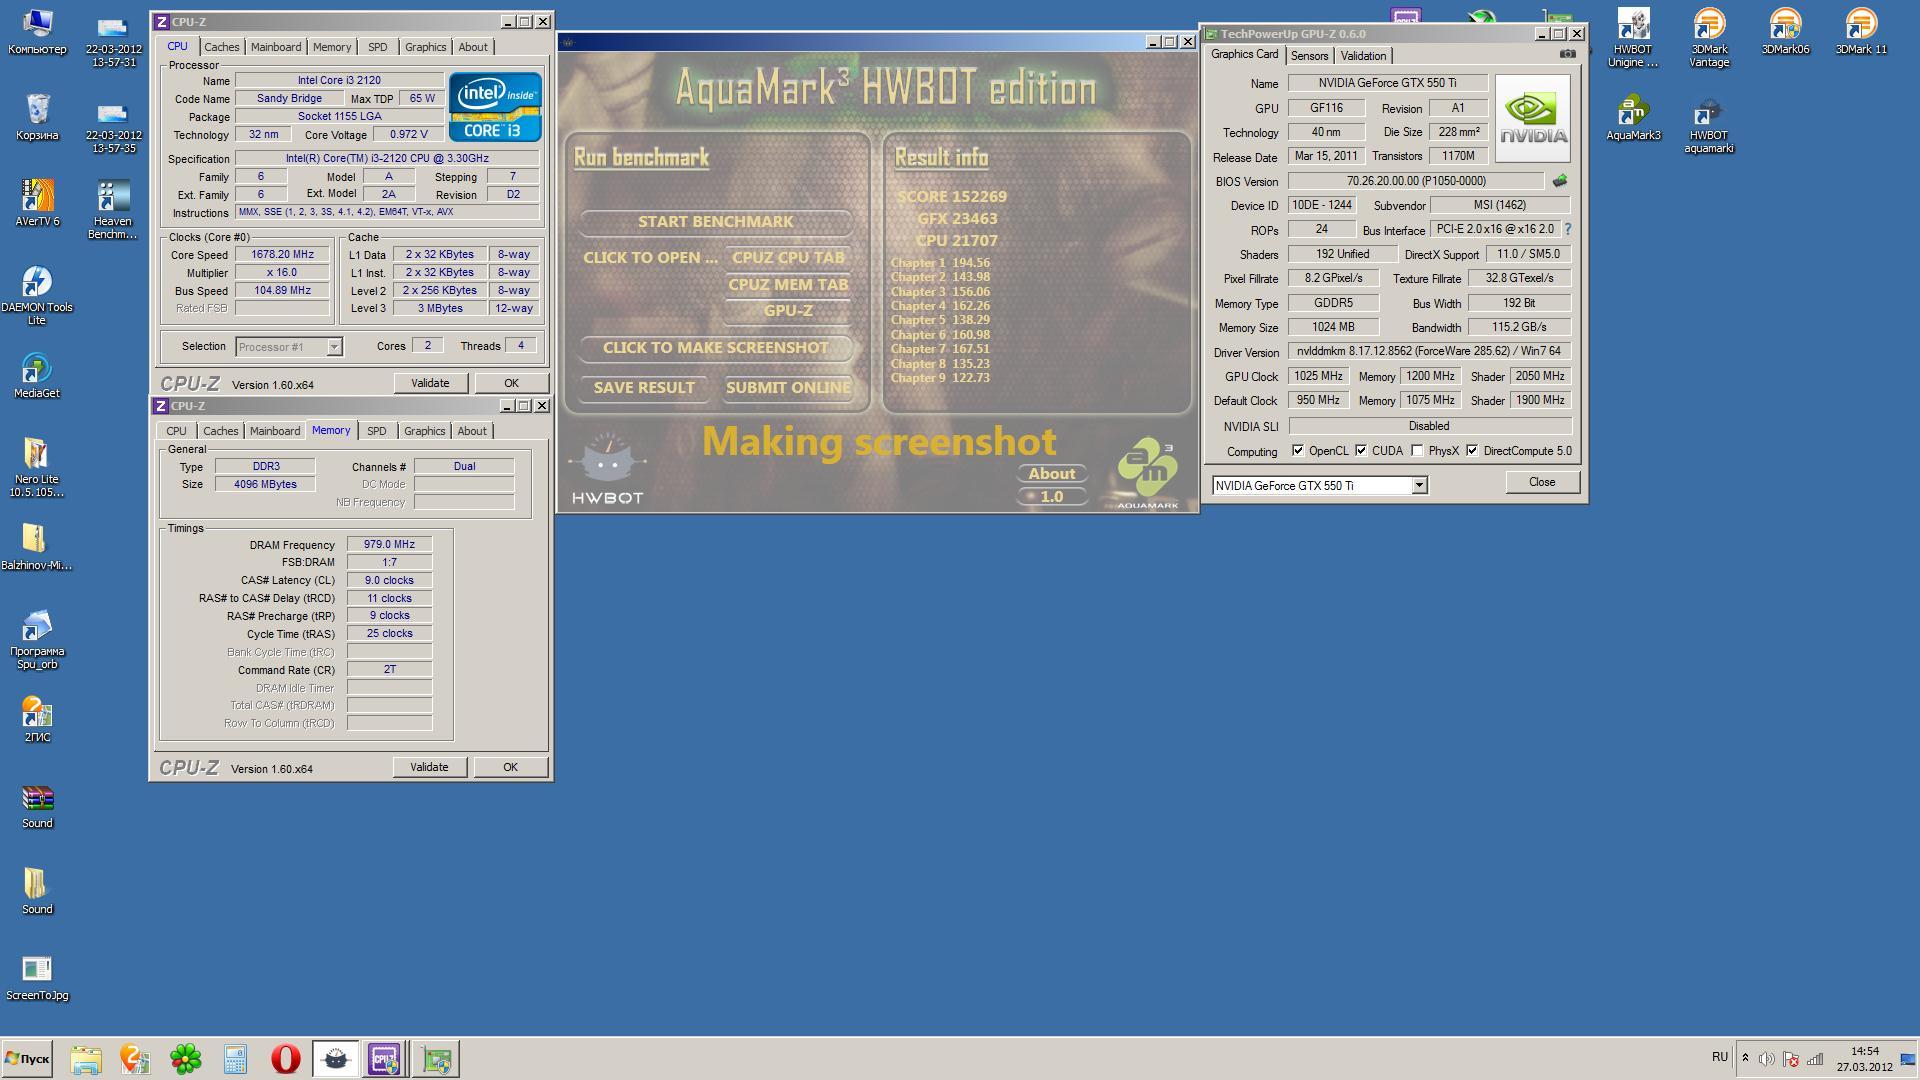Image resolution: width=1920 pixels, height=1080 pixels.
Task: Switch to the Validation tab in GPU-Z
Action: pyautogui.click(x=1363, y=56)
